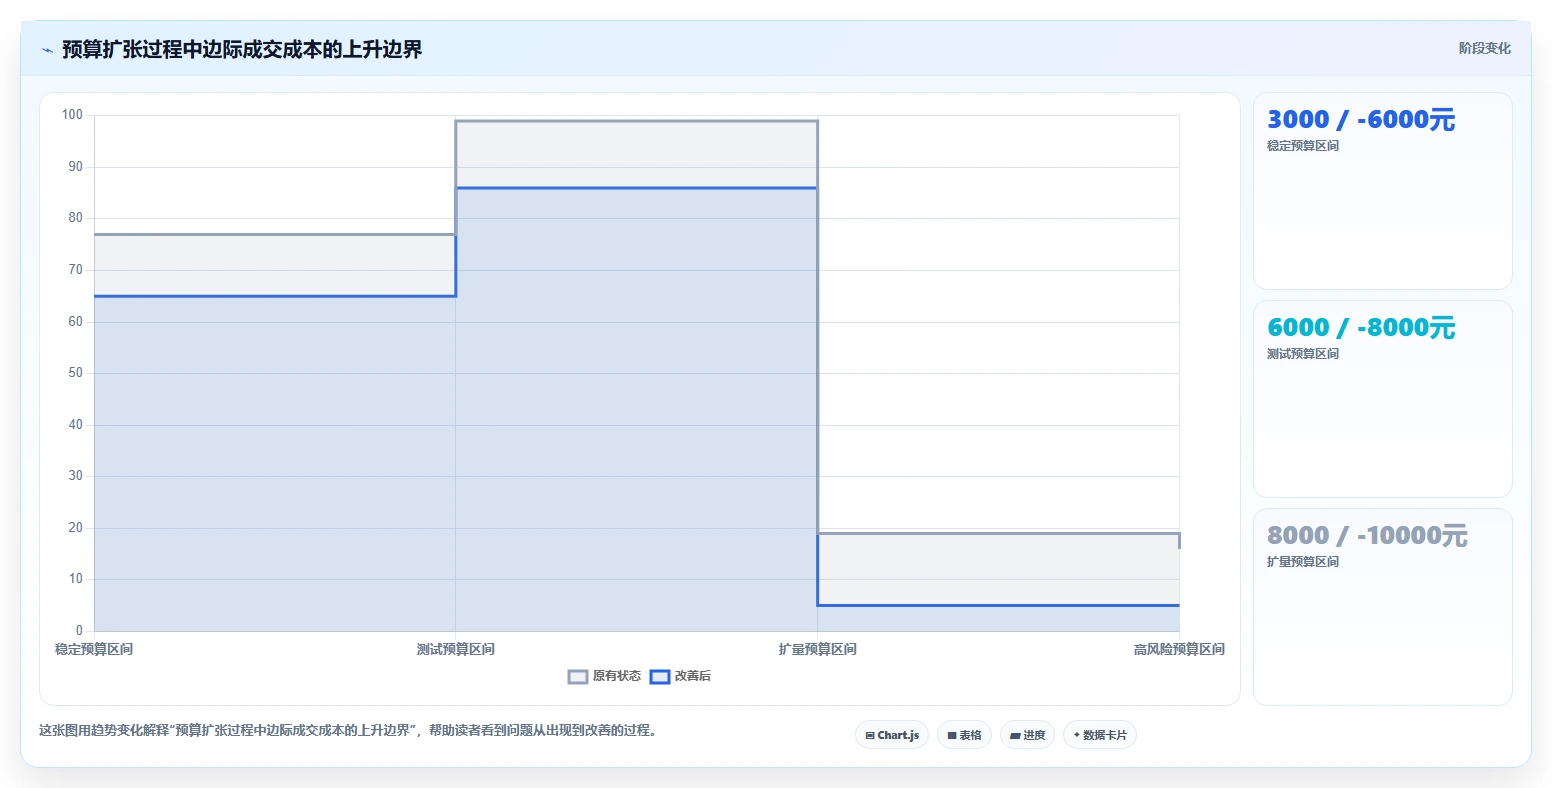
Task: Select the Chart.js tag
Action: (x=892, y=735)
